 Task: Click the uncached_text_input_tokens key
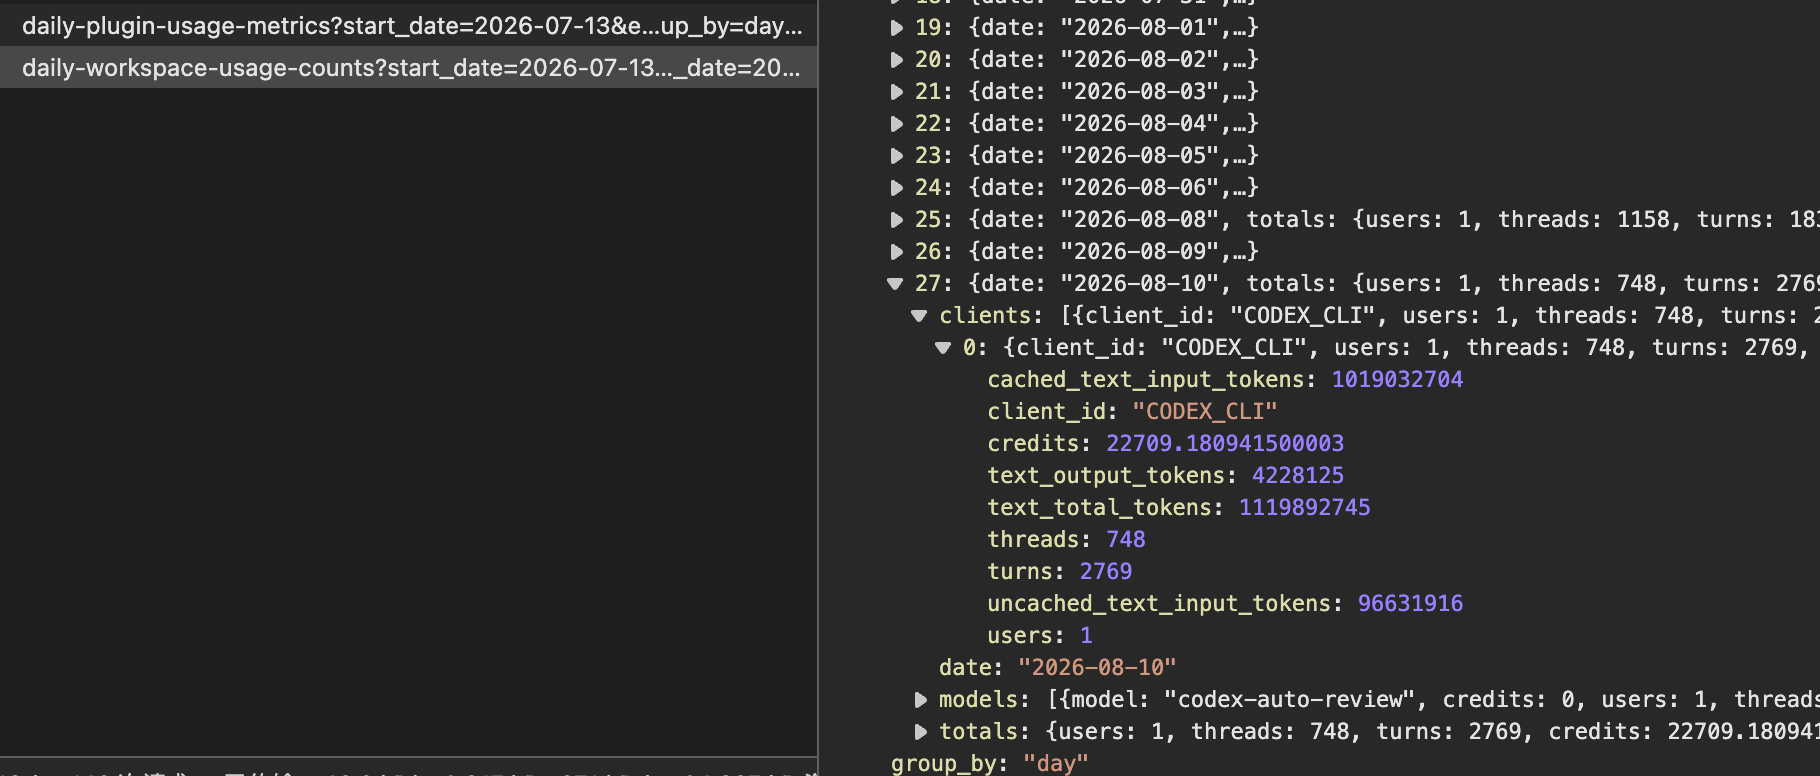point(1159,604)
